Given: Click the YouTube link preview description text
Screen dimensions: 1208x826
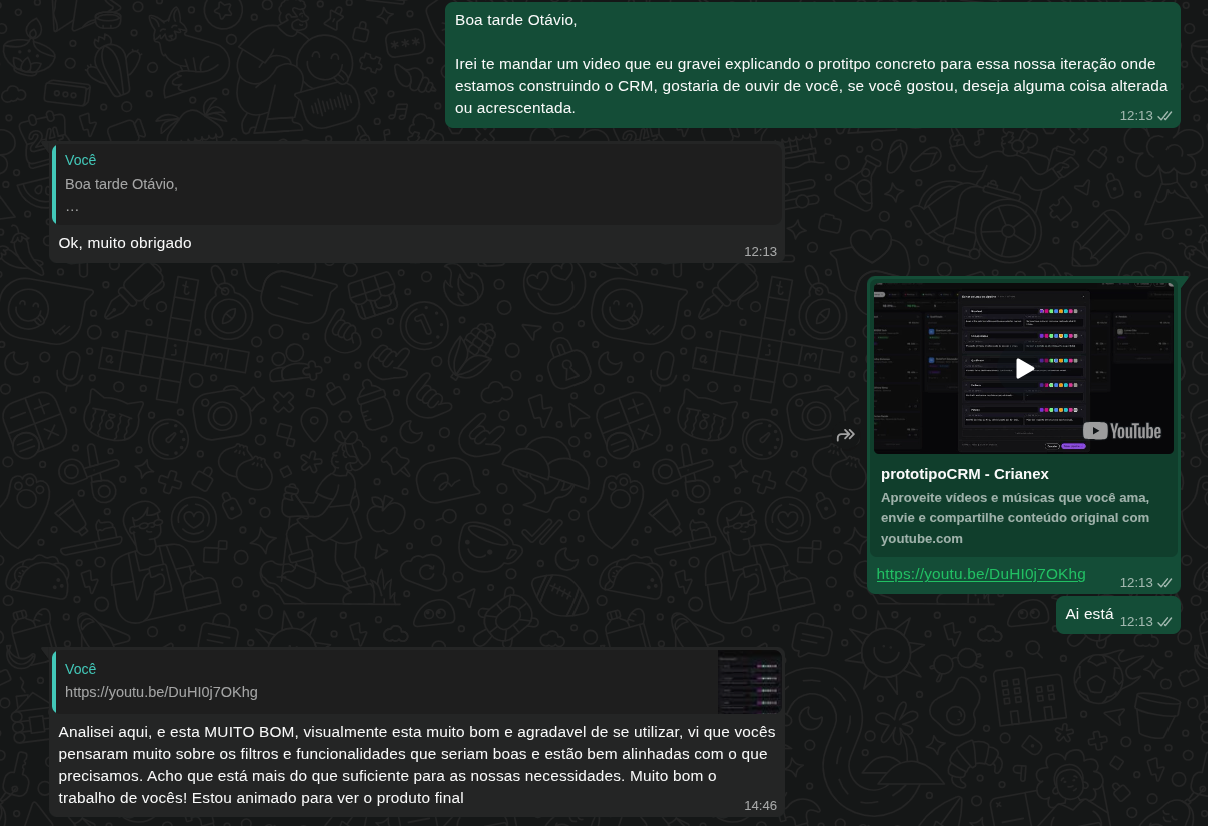Looking at the screenshot, I should 1015,518.
